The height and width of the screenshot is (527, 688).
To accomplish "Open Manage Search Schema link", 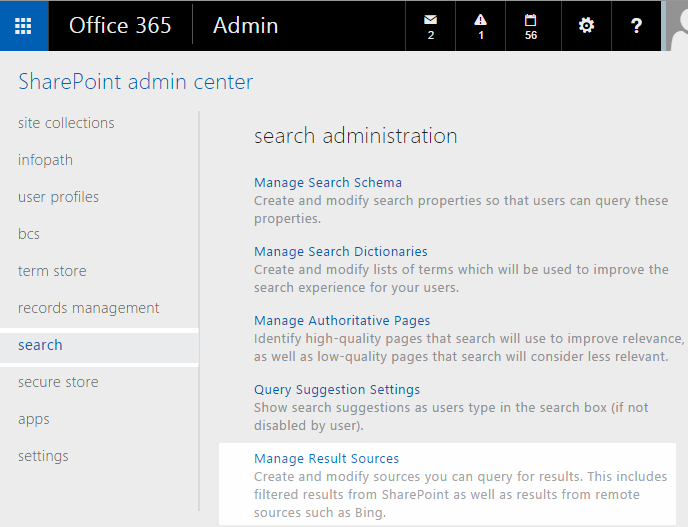I will [x=328, y=183].
